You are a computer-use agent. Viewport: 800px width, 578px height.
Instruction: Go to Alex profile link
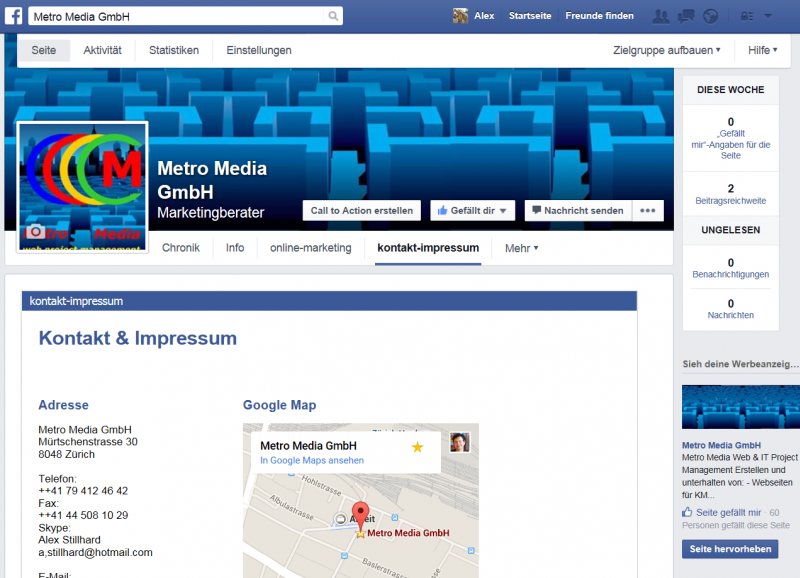(x=484, y=16)
